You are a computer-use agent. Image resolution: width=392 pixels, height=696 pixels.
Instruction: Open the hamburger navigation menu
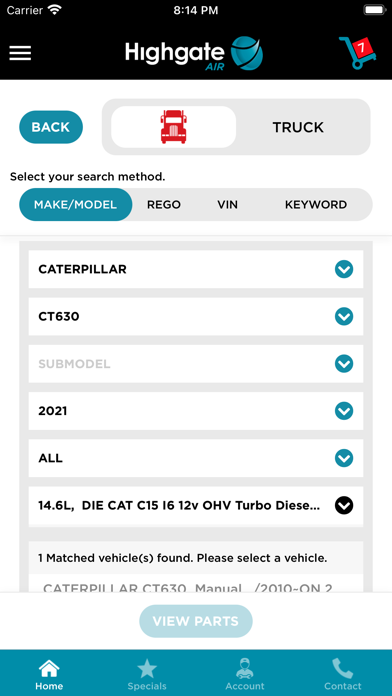pos(20,53)
